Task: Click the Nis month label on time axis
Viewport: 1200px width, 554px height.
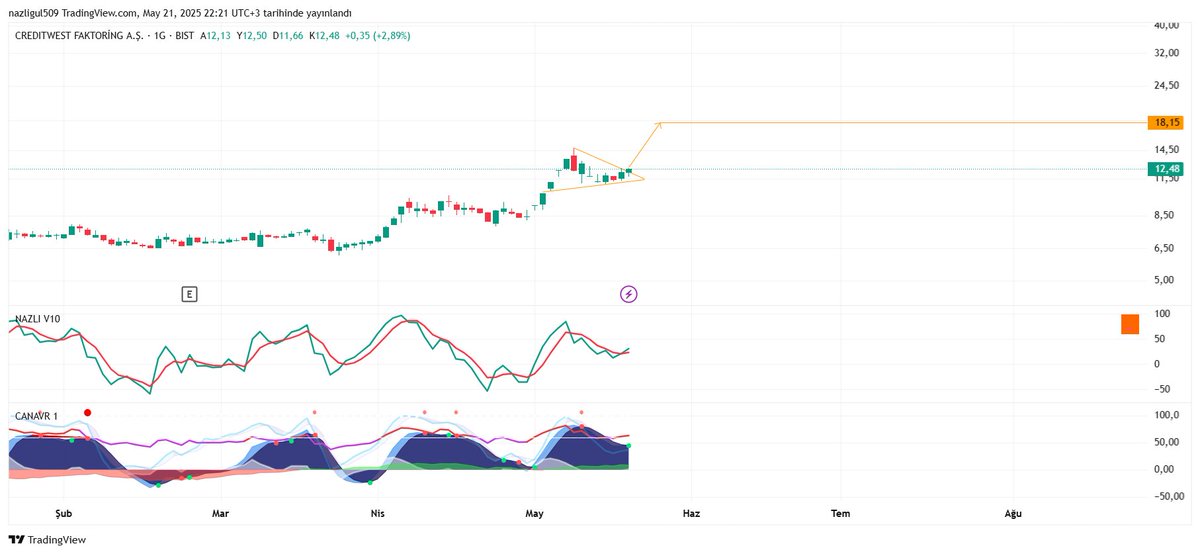Action: pyautogui.click(x=377, y=514)
